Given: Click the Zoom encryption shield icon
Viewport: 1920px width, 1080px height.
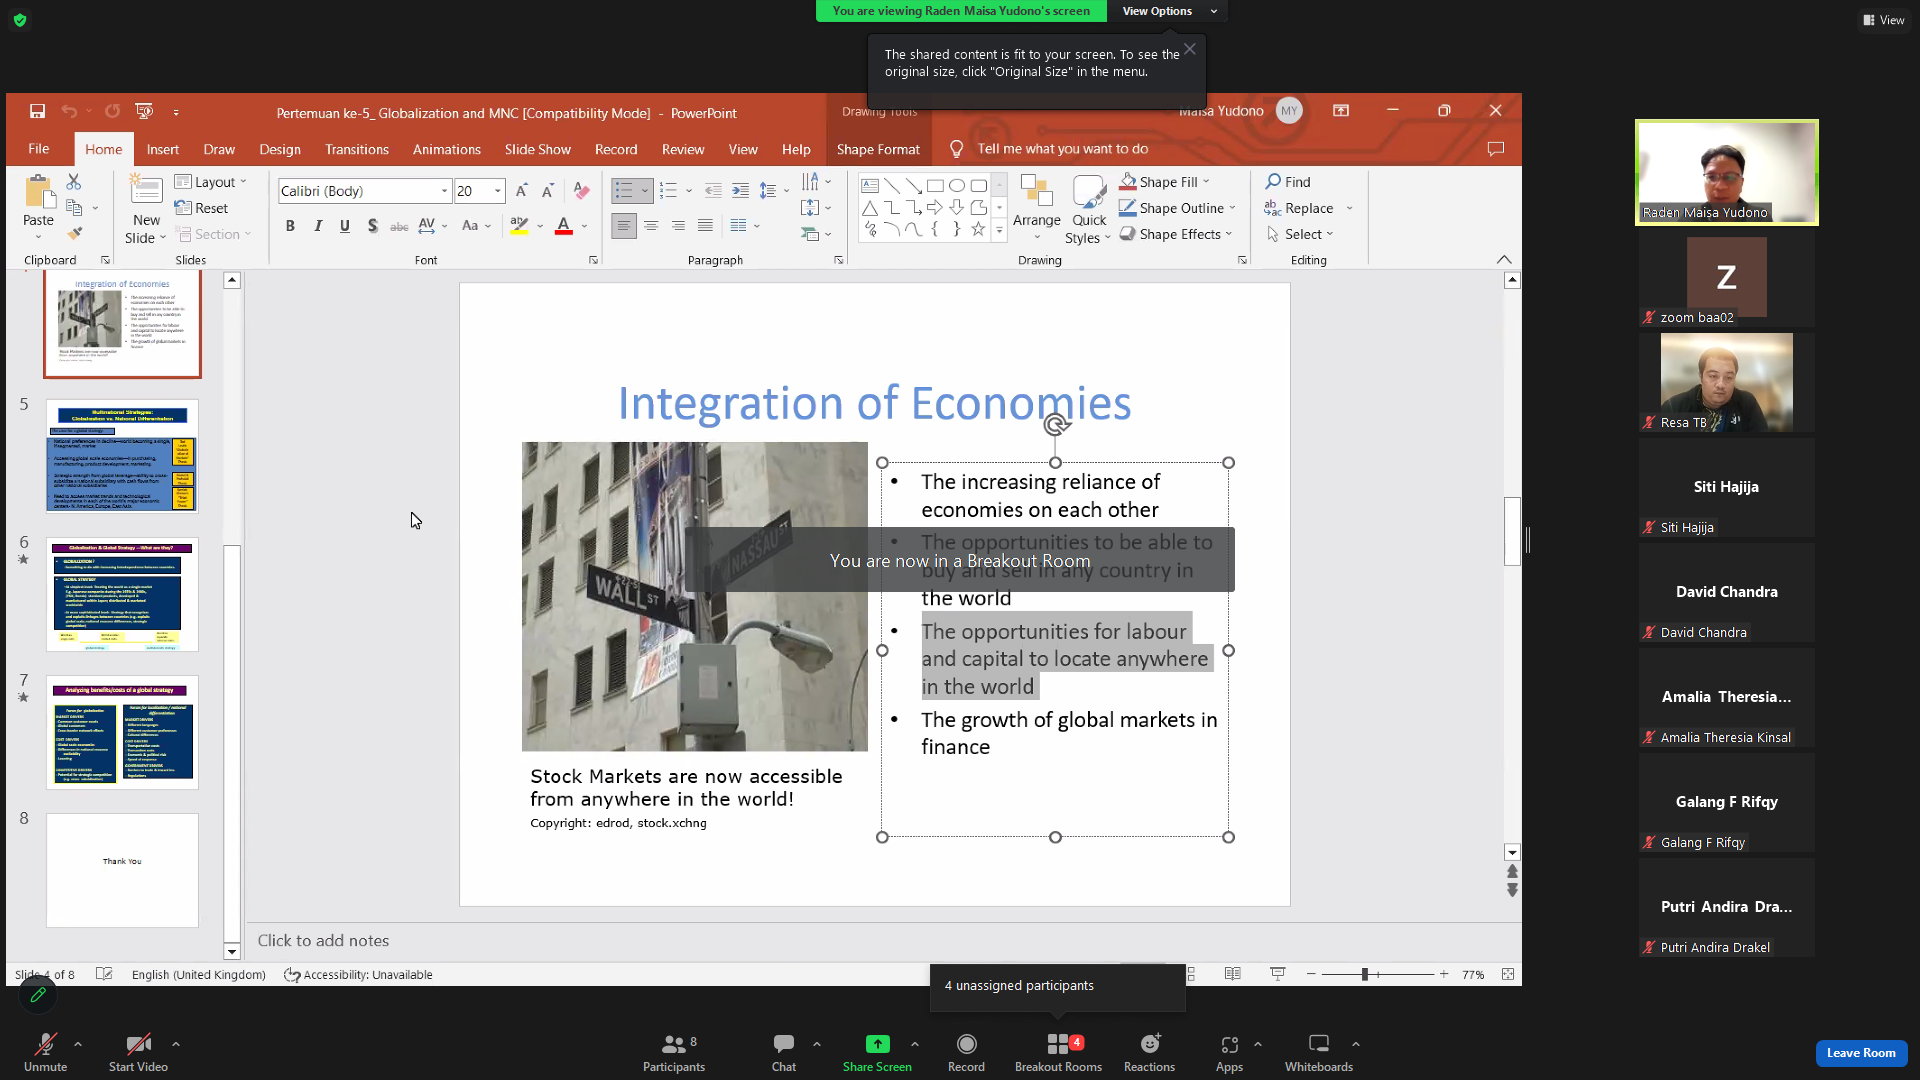Looking at the screenshot, I should (20, 20).
